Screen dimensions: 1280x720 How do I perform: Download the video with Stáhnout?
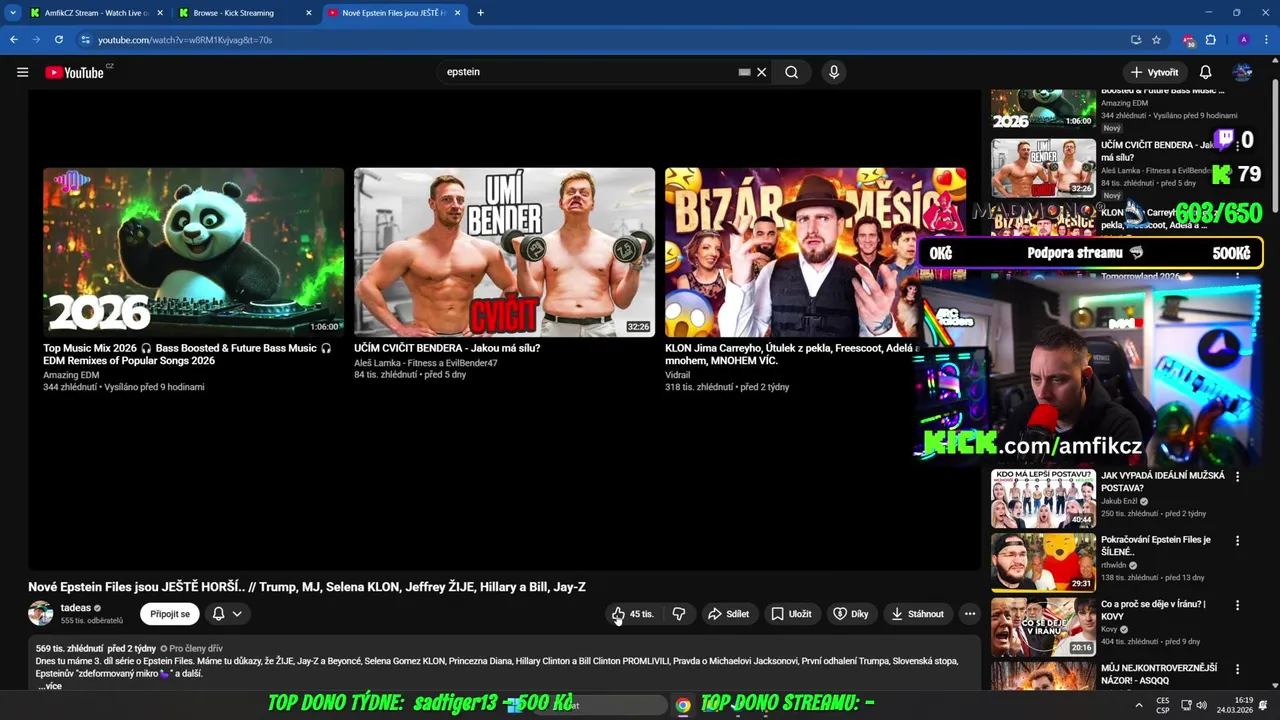tap(918, 614)
